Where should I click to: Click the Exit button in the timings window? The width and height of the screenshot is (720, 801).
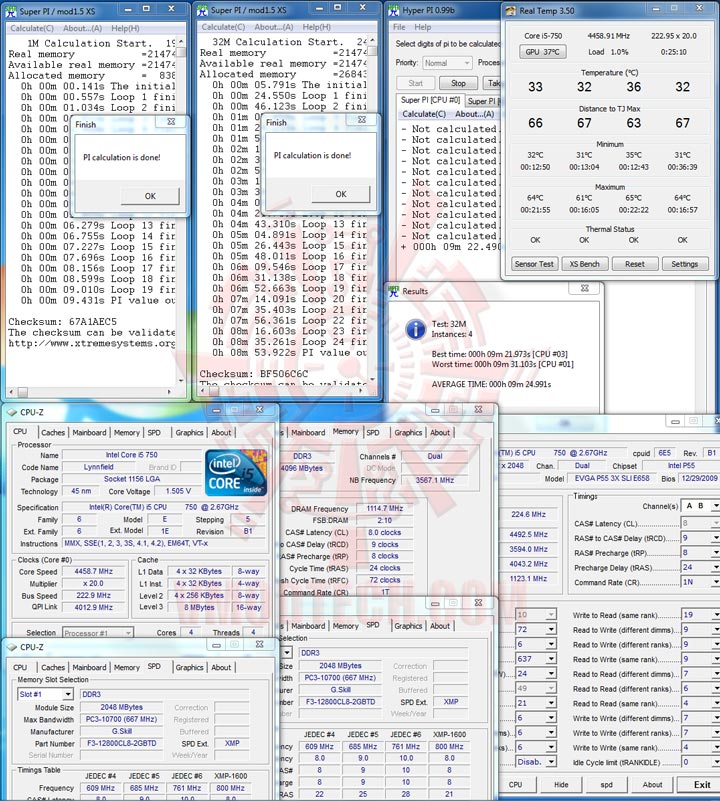click(x=700, y=785)
